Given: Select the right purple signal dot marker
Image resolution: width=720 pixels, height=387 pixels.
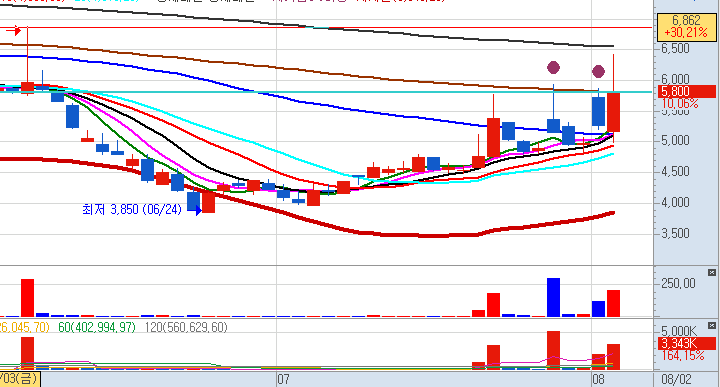Looking at the screenshot, I should (598, 71).
